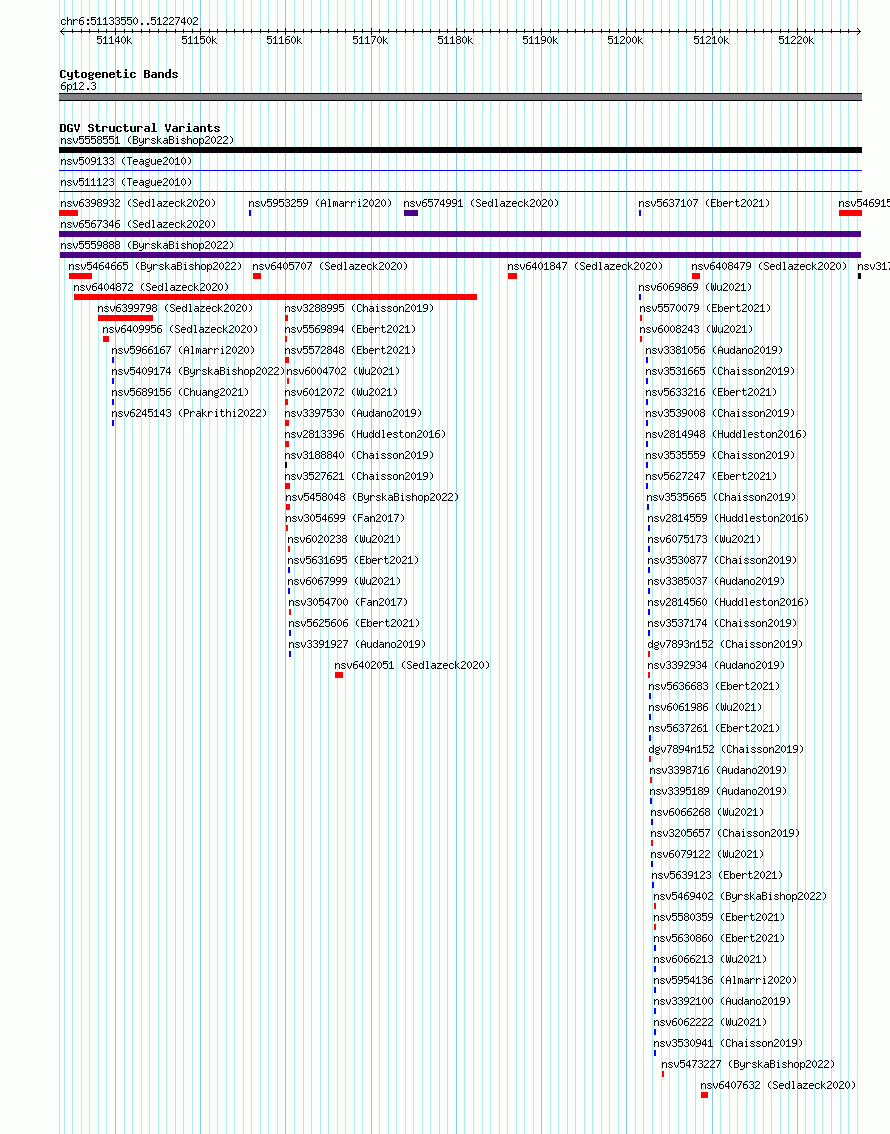Click nsv6004702 (Wu2021) label
Viewport: 890px width, 1134px height.
click(x=343, y=371)
